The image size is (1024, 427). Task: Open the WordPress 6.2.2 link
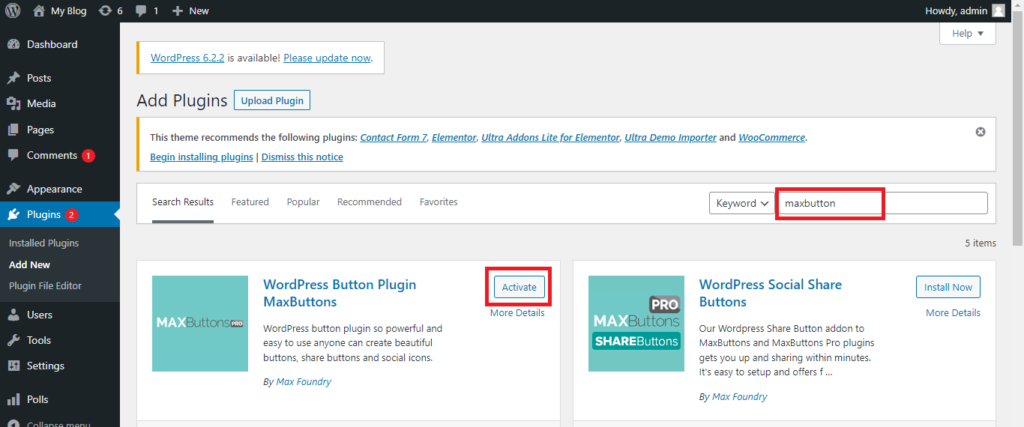tap(187, 57)
